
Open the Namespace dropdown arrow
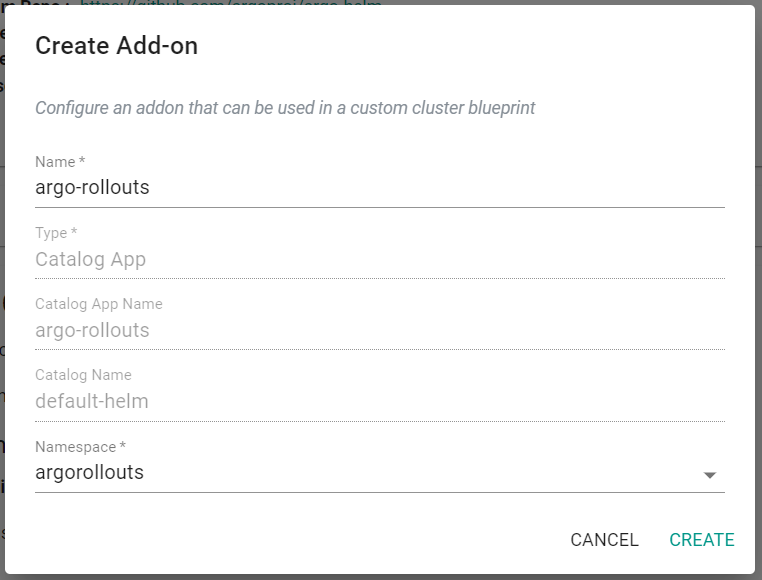tap(710, 475)
